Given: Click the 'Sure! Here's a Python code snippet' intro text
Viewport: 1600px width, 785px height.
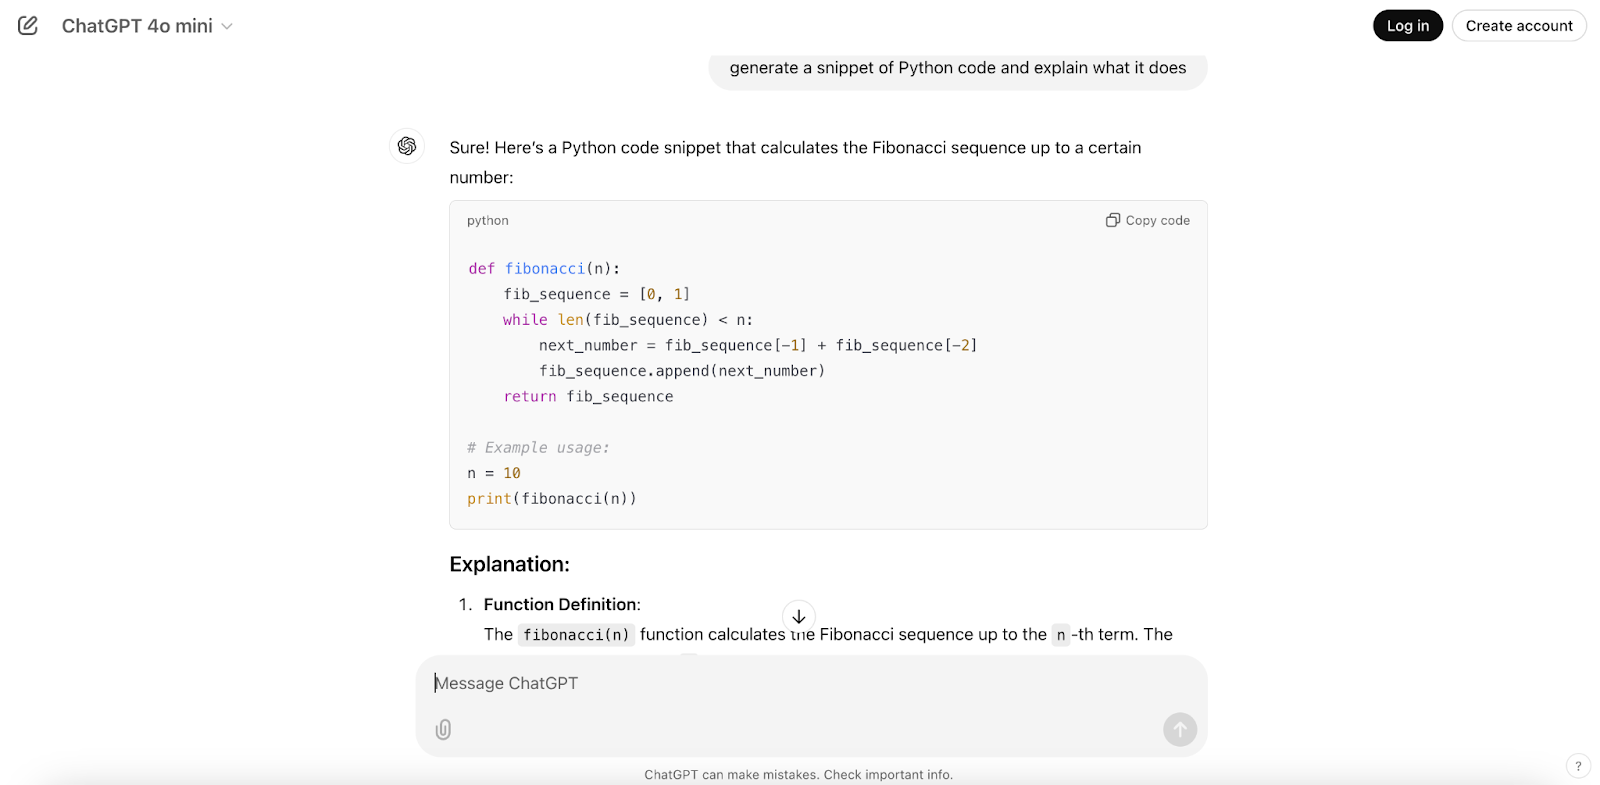Looking at the screenshot, I should 795,162.
